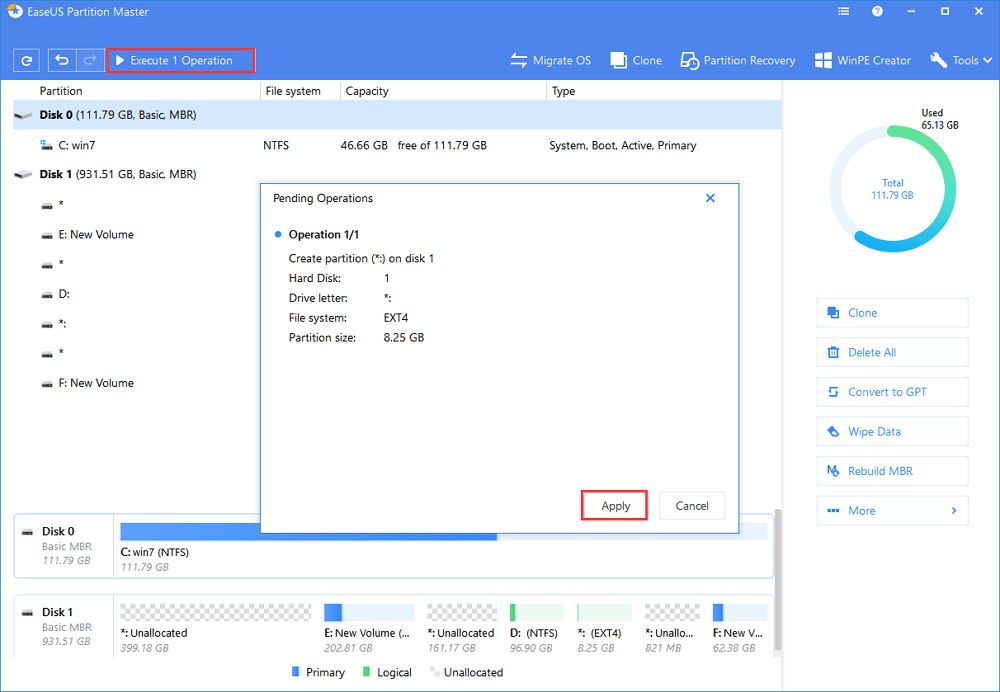The image size is (1000, 692).
Task: Open the title bar menu list icon
Action: click(x=843, y=12)
